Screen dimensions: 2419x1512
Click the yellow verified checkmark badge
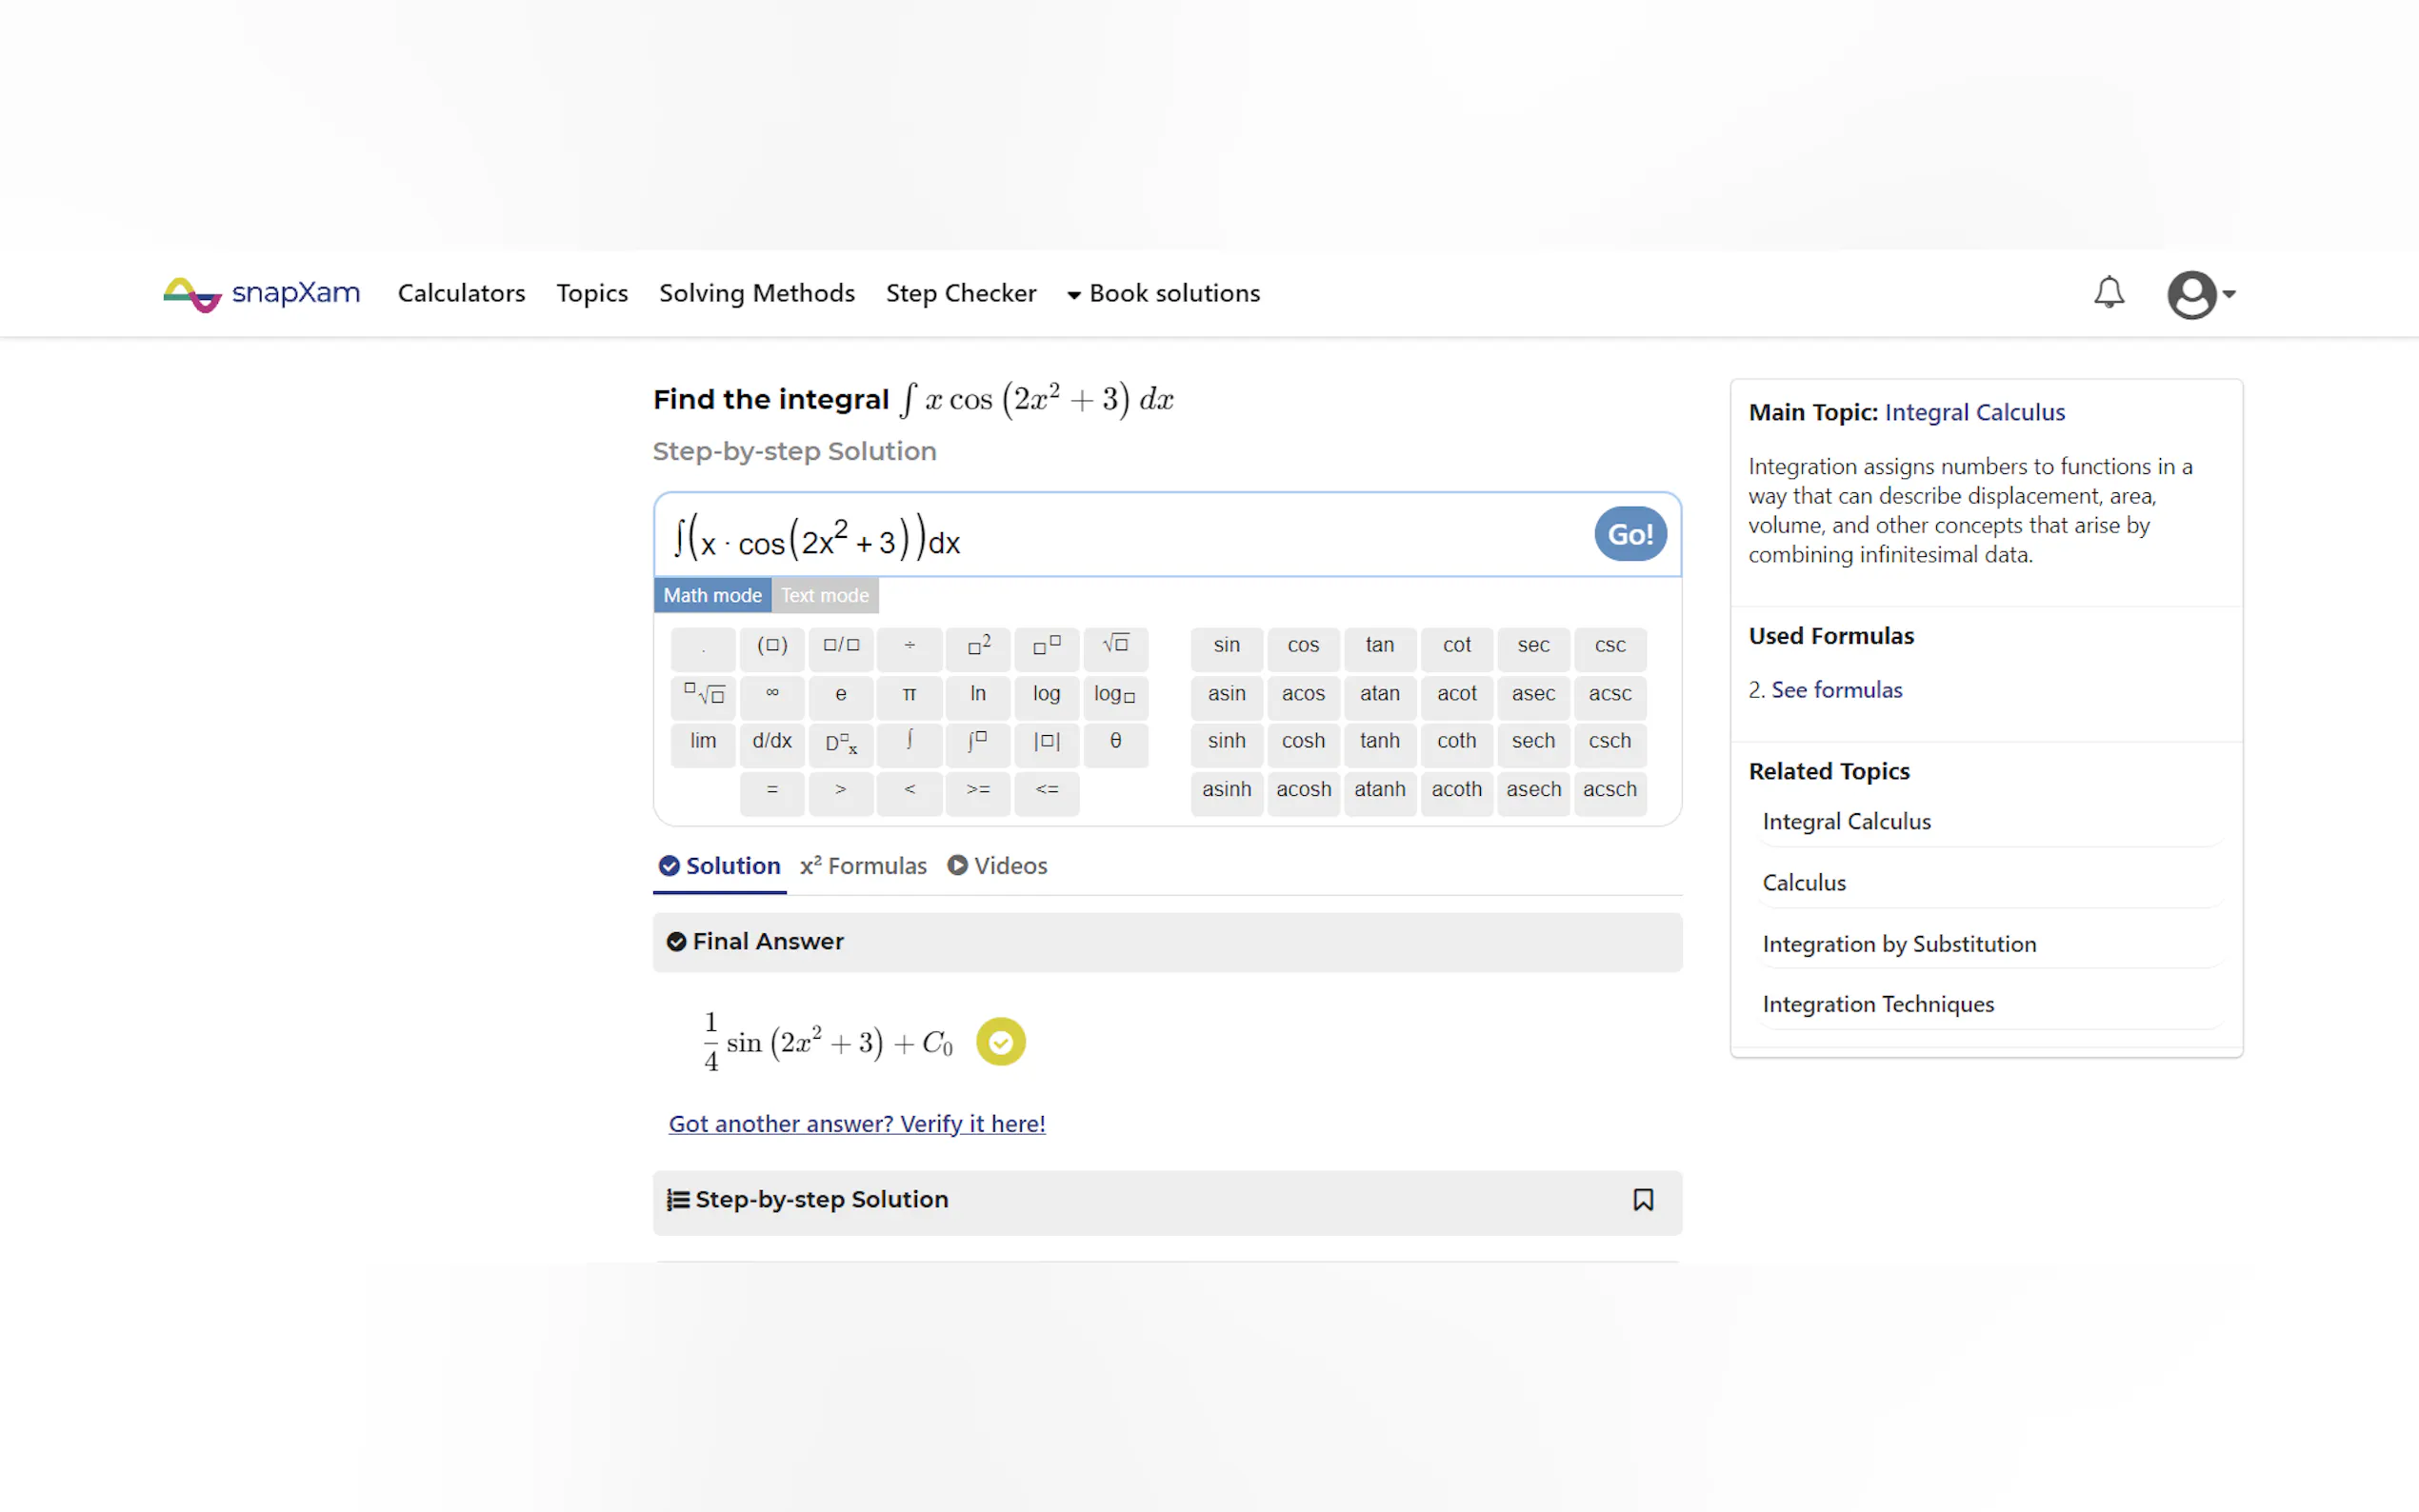click(x=1000, y=1042)
